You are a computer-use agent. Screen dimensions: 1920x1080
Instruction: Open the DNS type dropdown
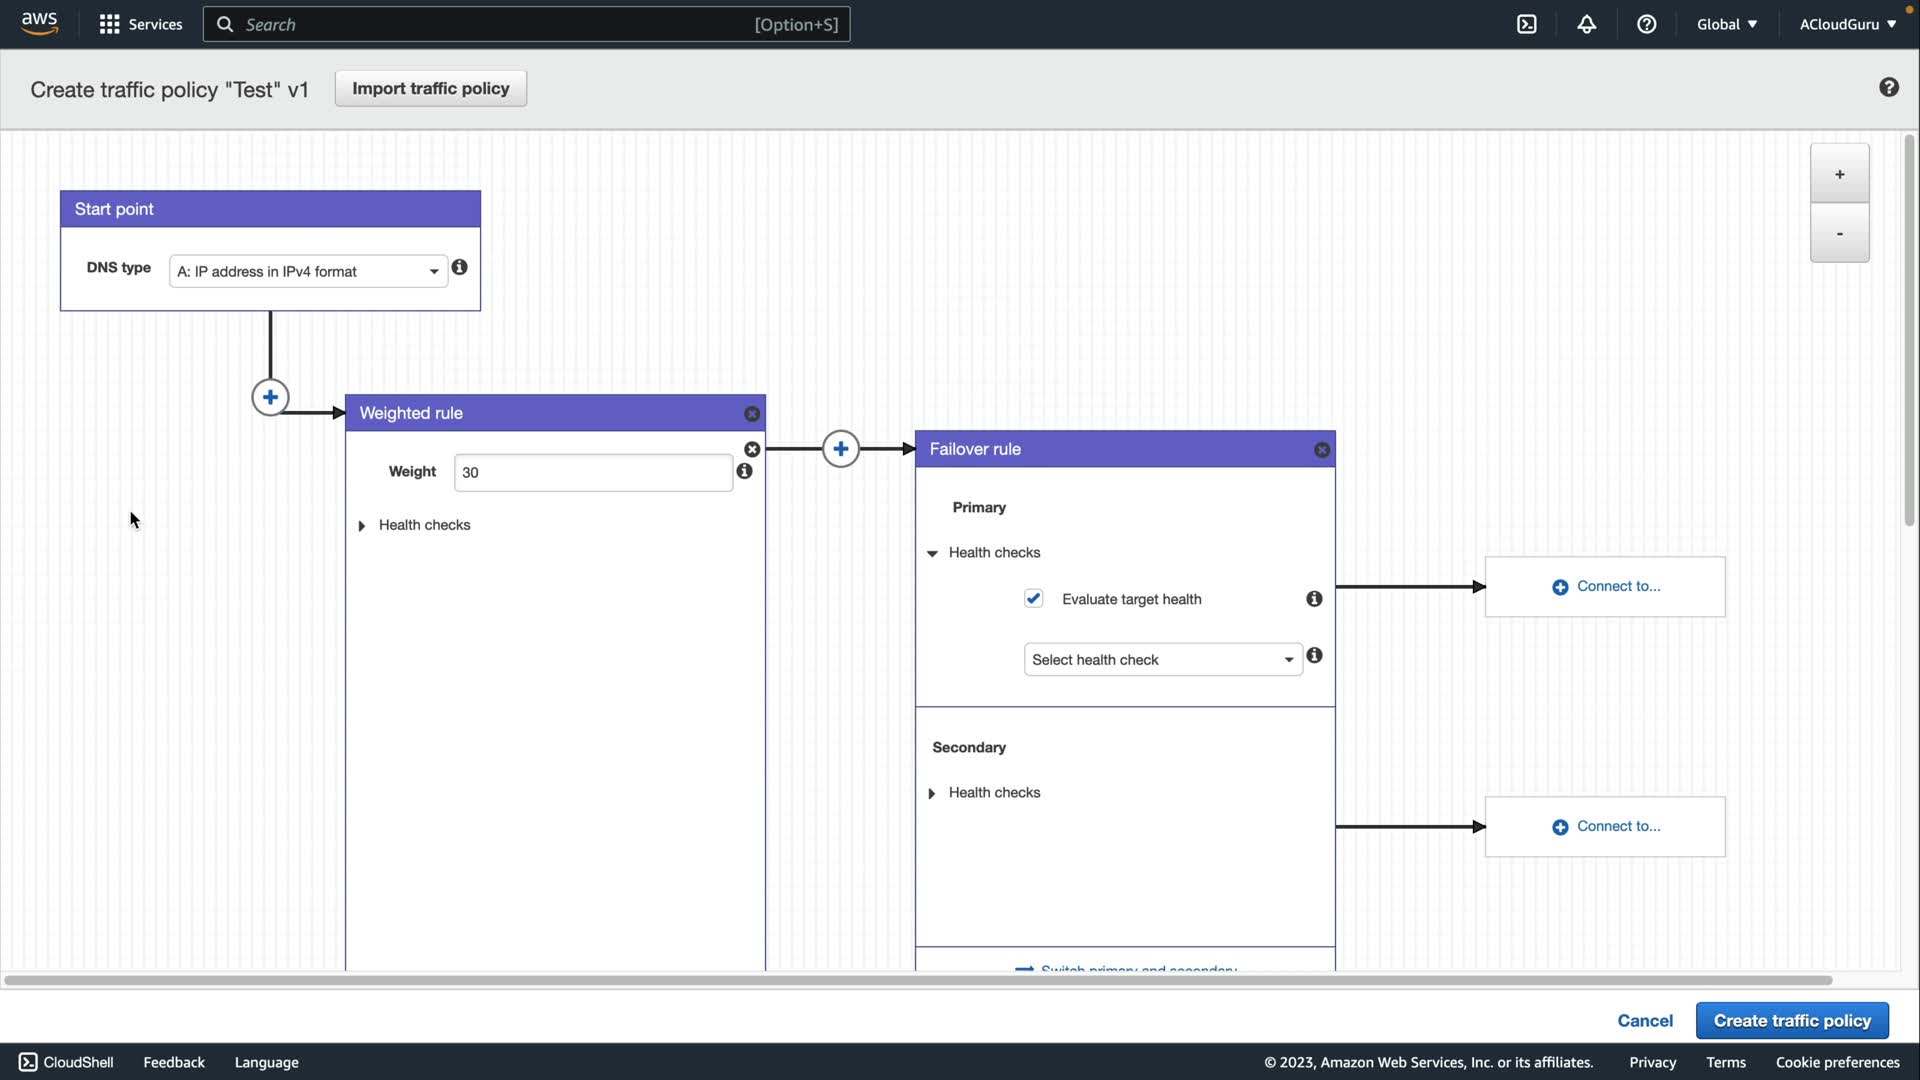click(308, 271)
